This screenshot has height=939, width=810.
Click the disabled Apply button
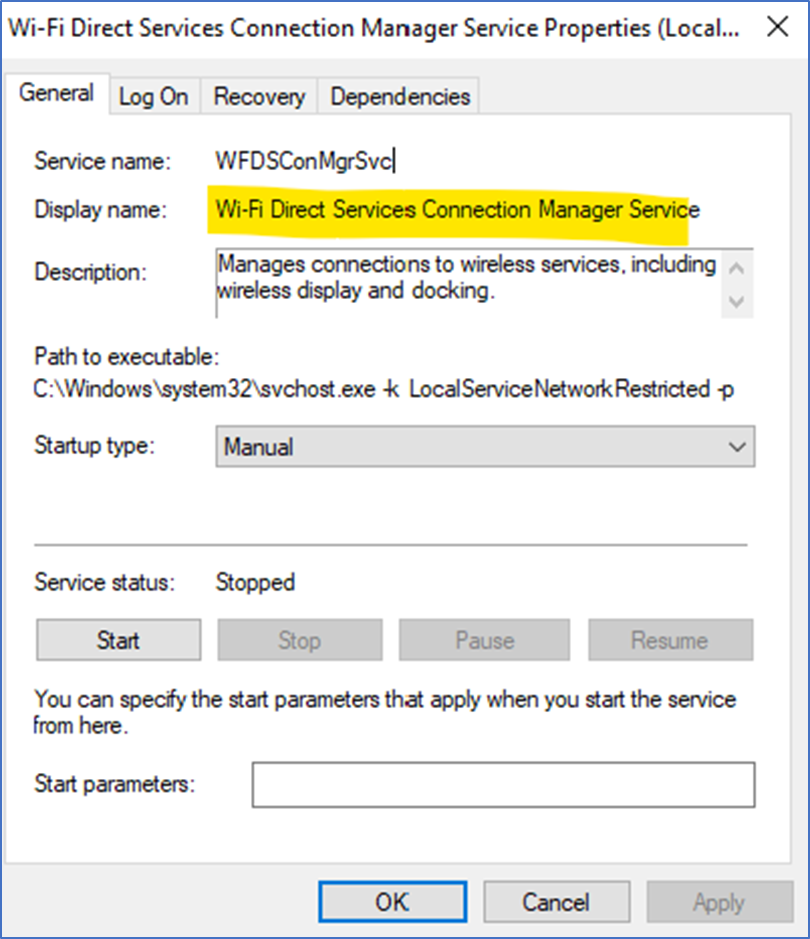[x=720, y=902]
